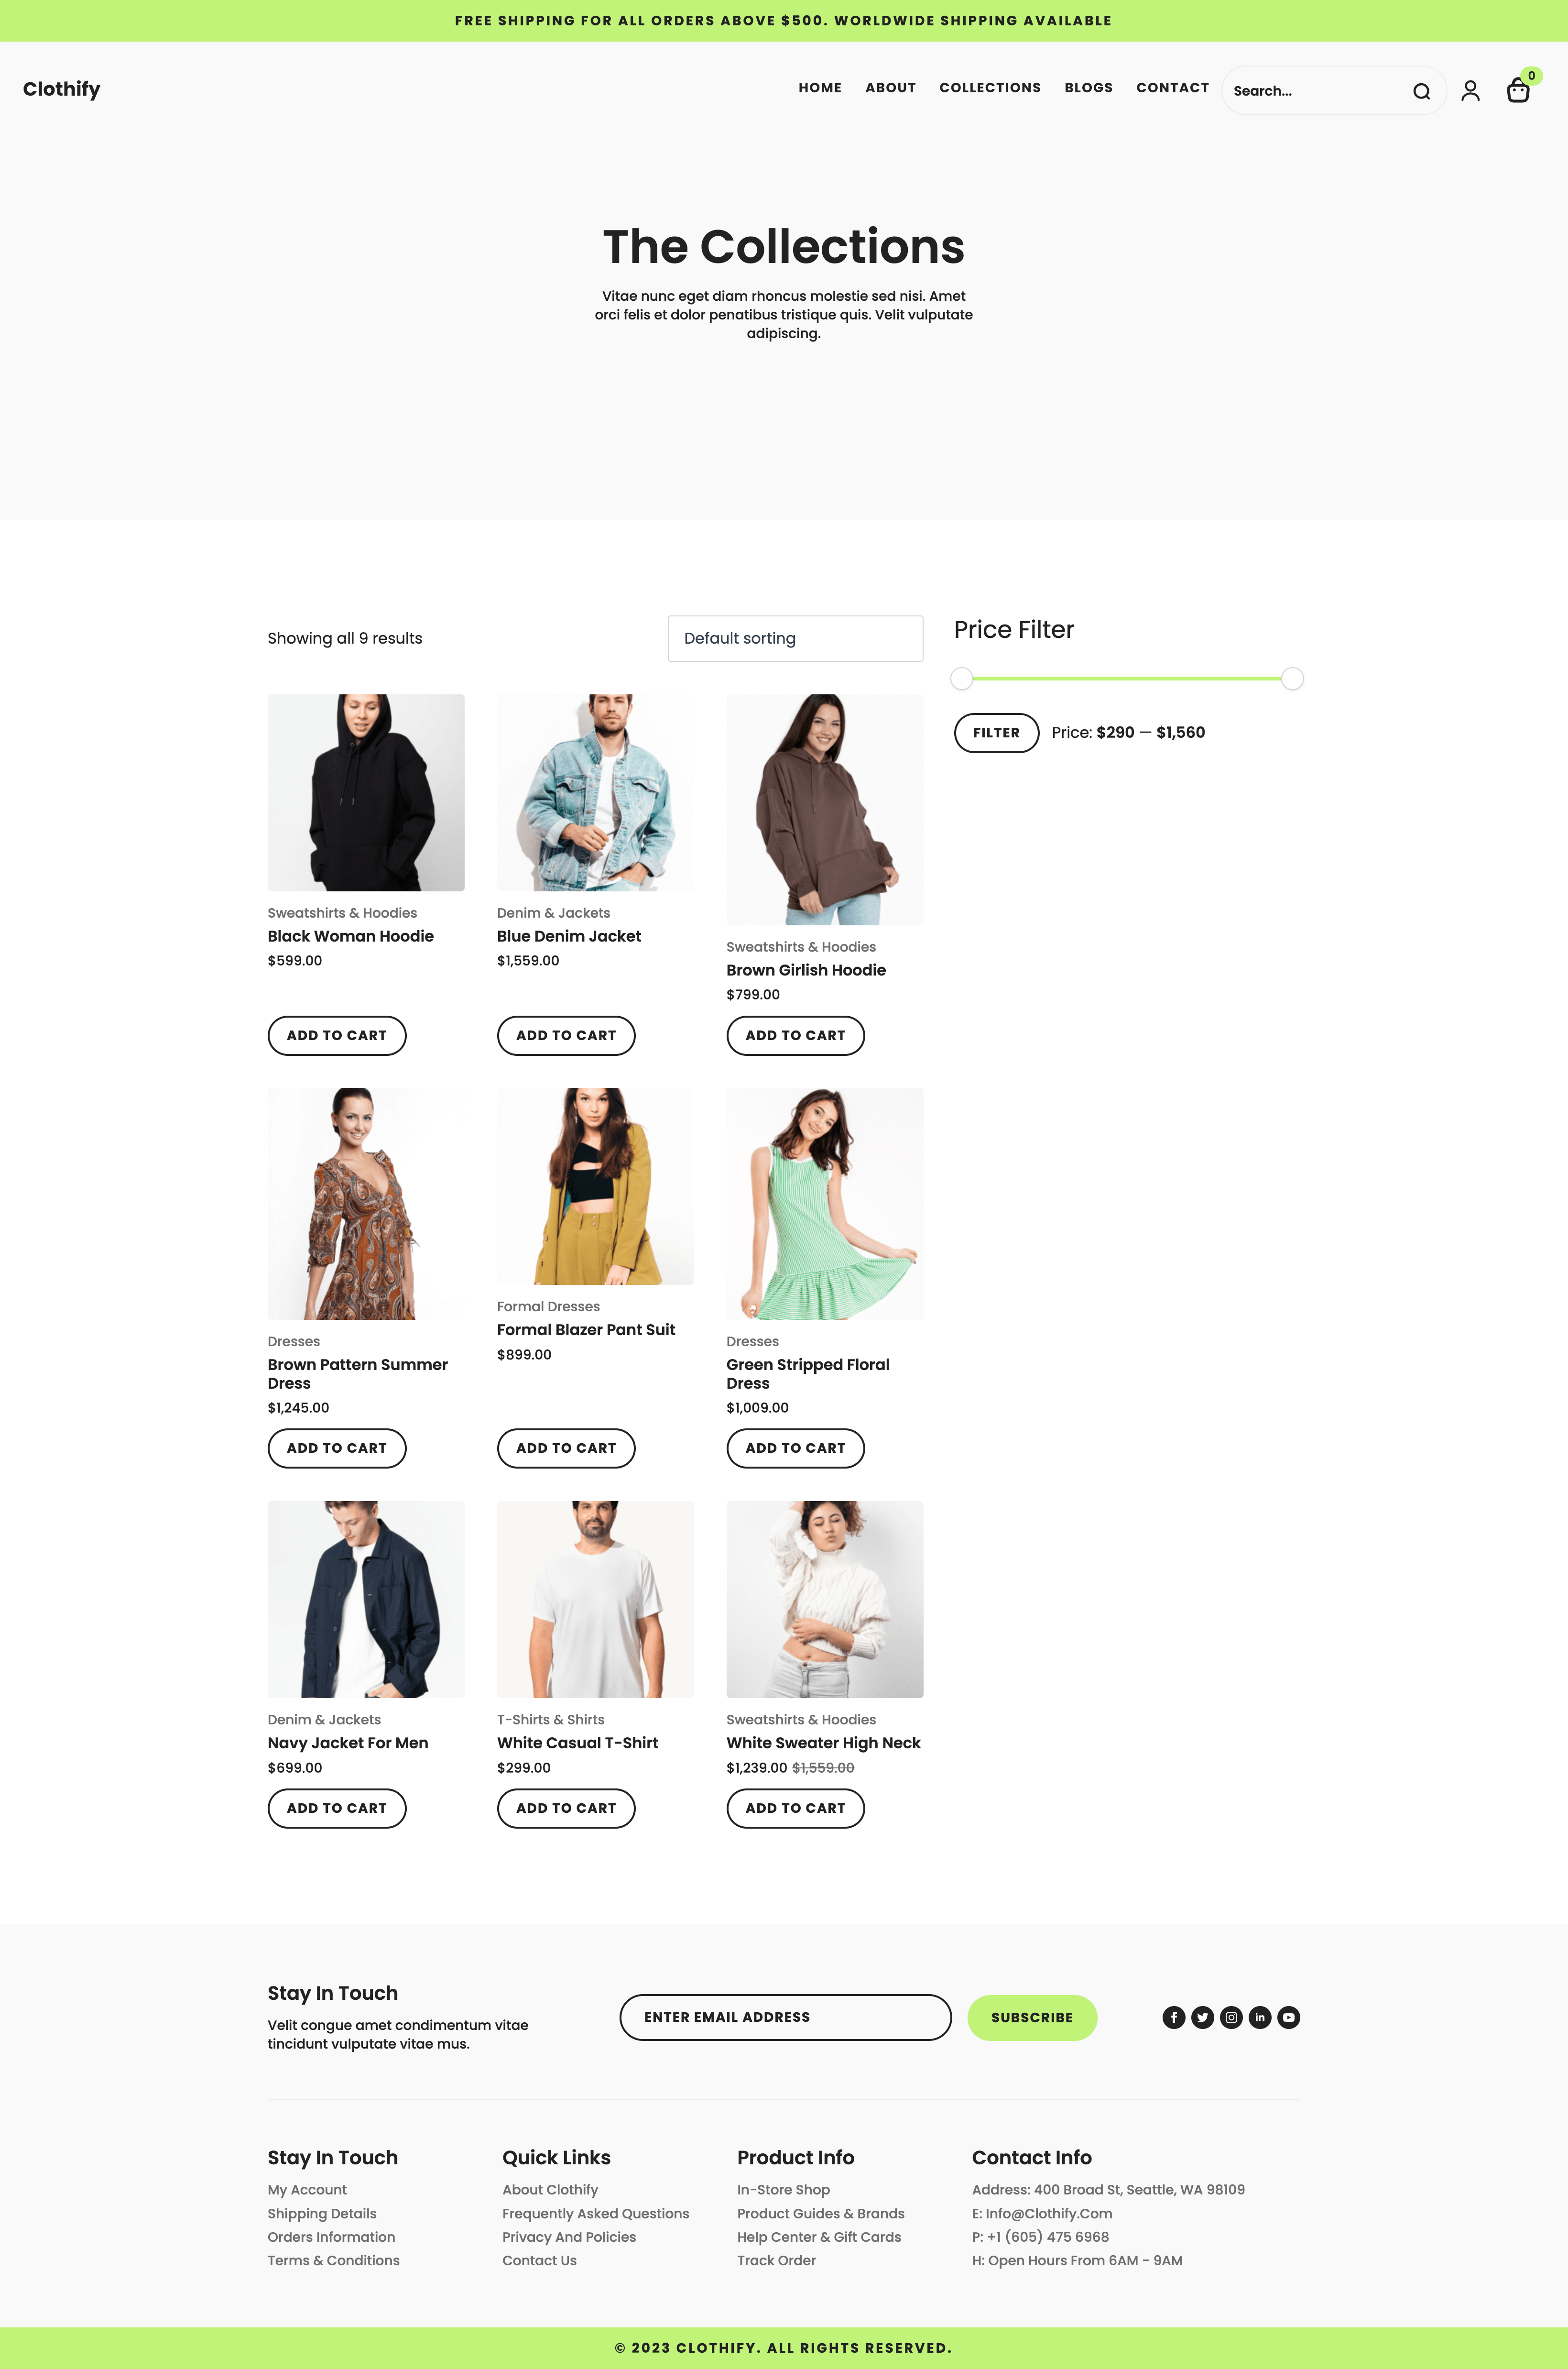Select the maximum price slider handle

pos(1292,679)
